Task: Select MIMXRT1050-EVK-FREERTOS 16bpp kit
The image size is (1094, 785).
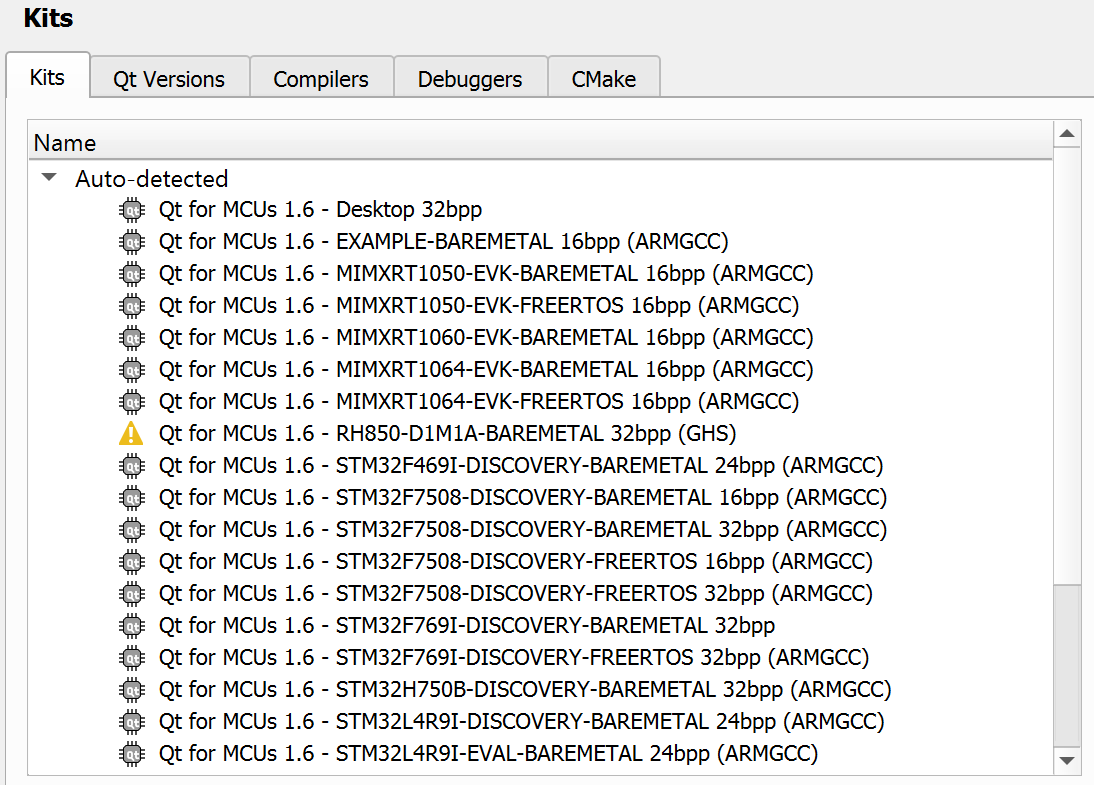Action: click(478, 306)
